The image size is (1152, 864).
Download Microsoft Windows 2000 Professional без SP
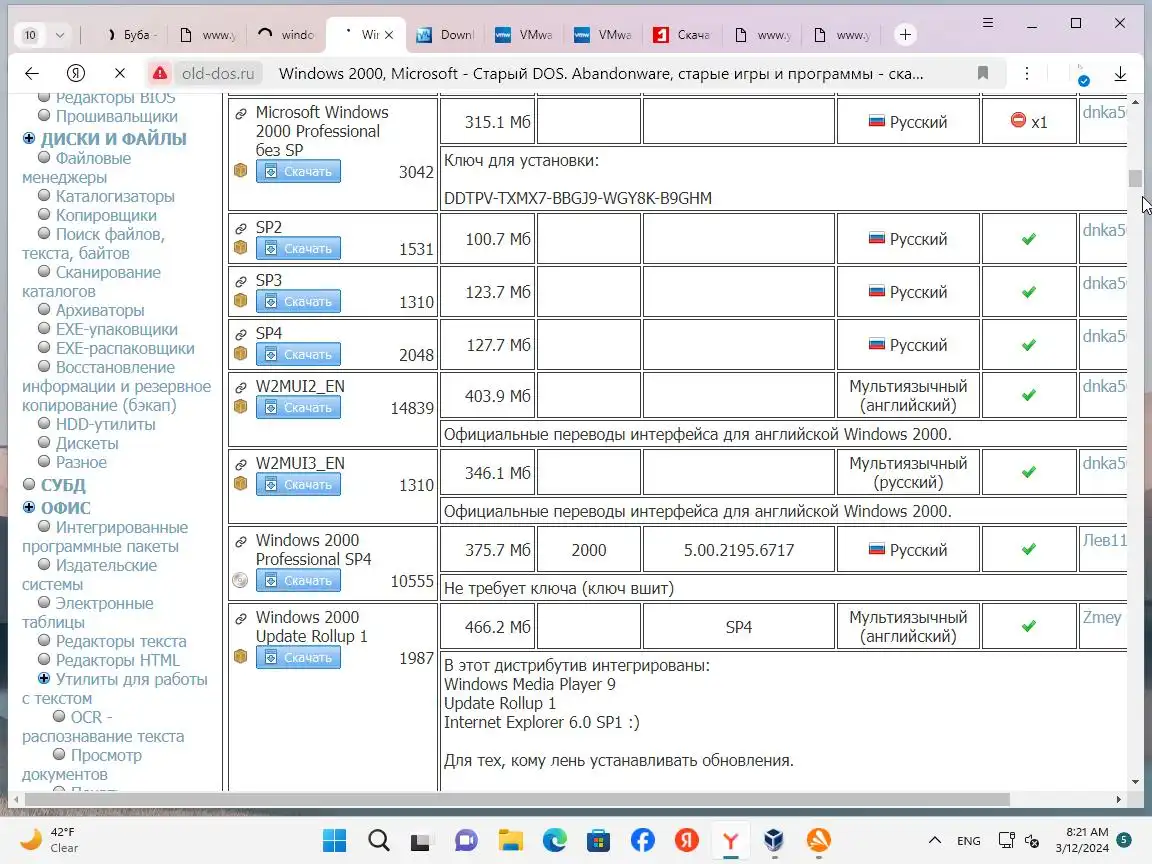298,171
